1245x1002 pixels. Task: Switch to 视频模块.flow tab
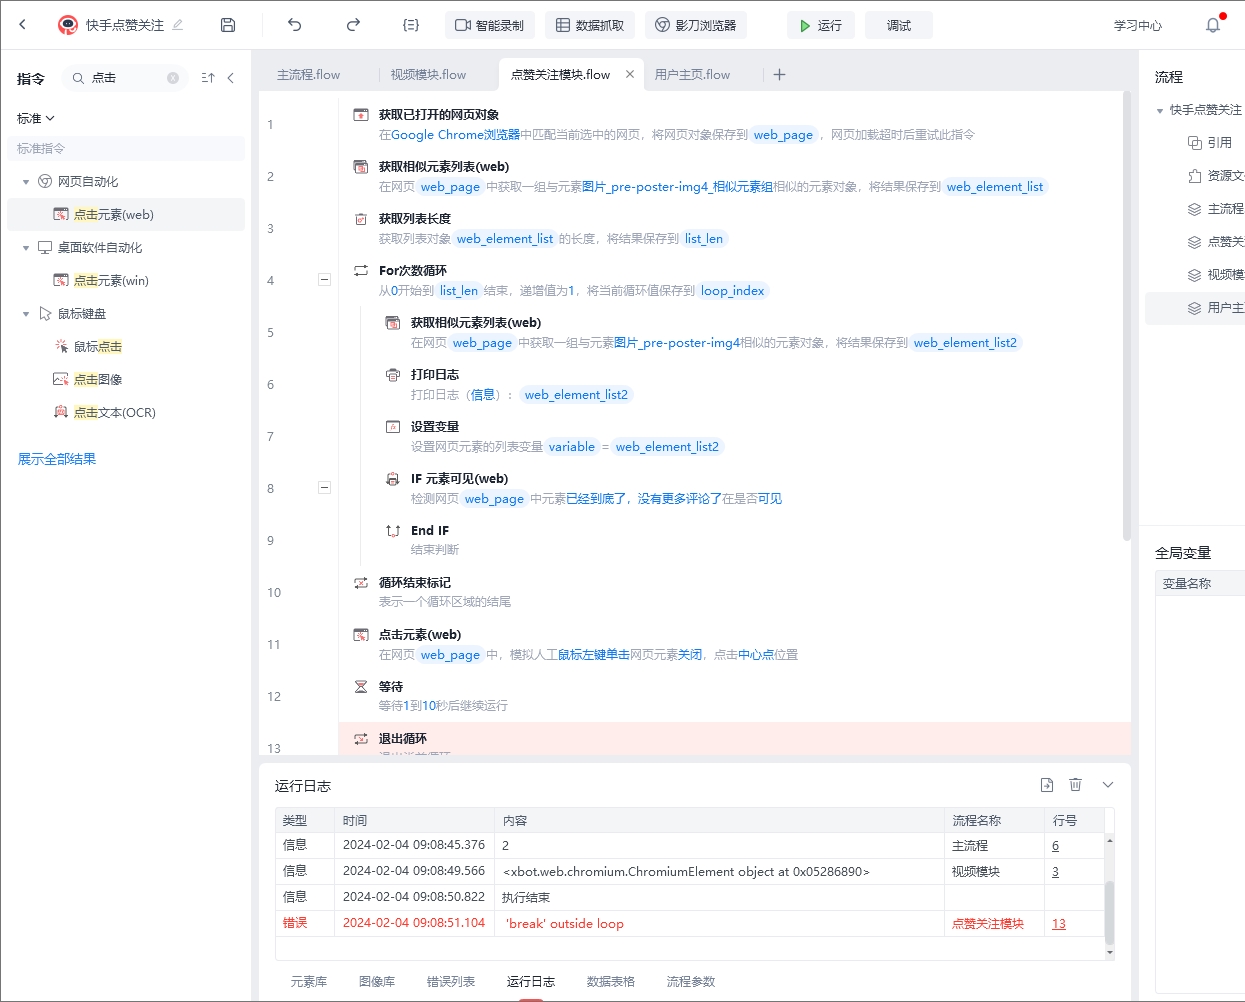428,75
